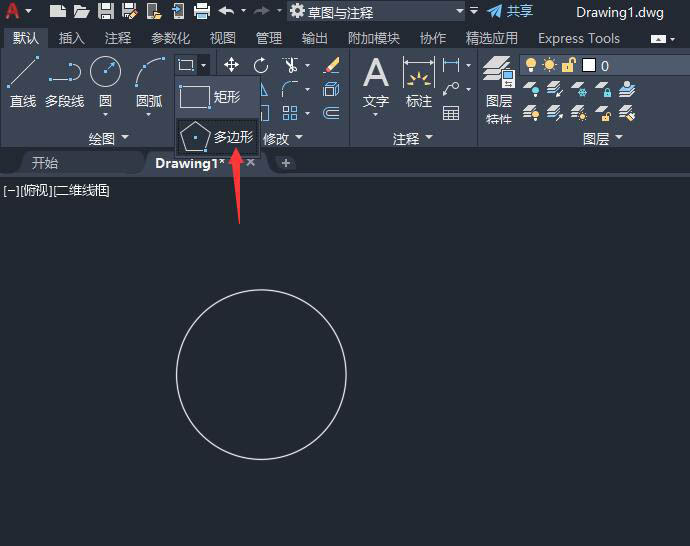
Task: Click the layer Lock padlock tool
Action: 603,89
